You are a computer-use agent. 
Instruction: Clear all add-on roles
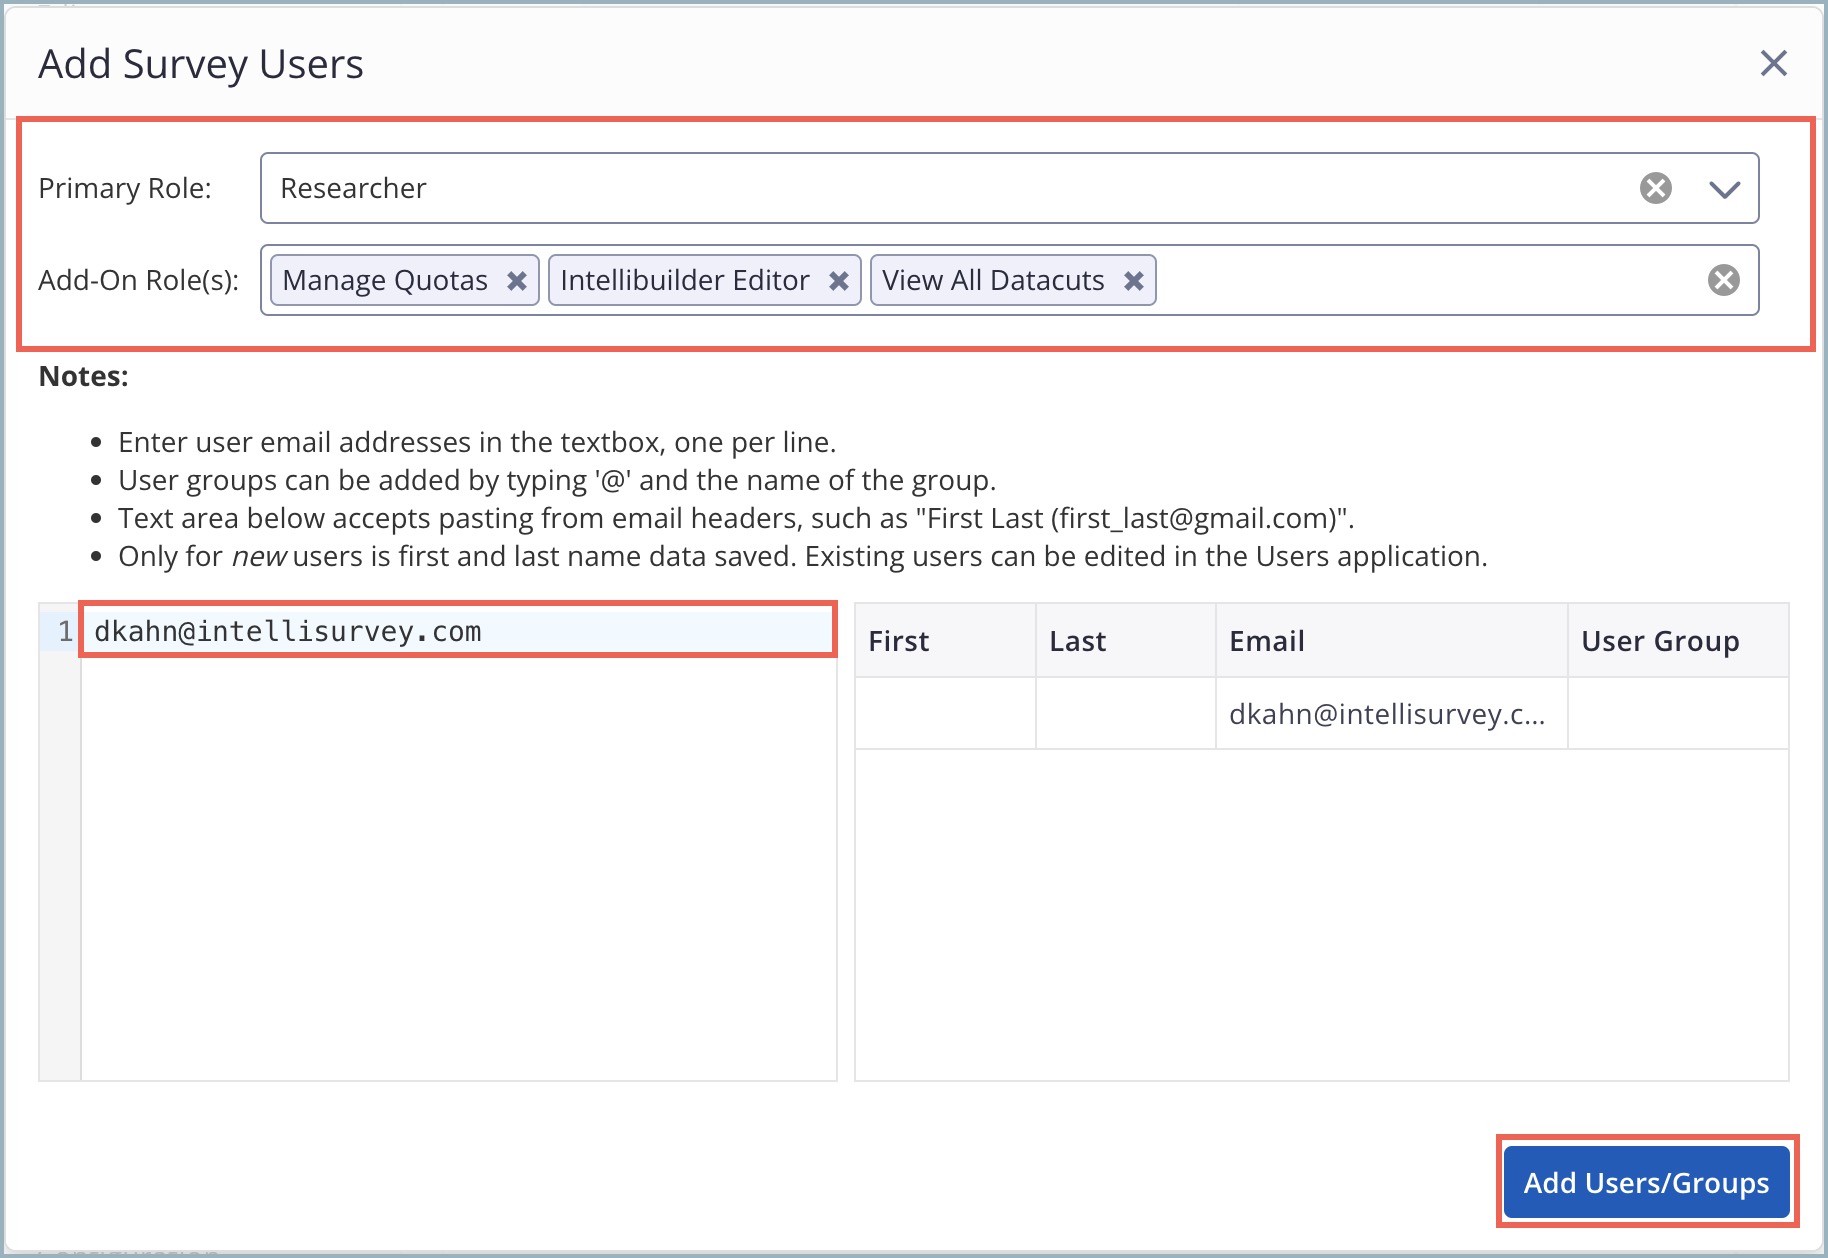click(x=1723, y=280)
